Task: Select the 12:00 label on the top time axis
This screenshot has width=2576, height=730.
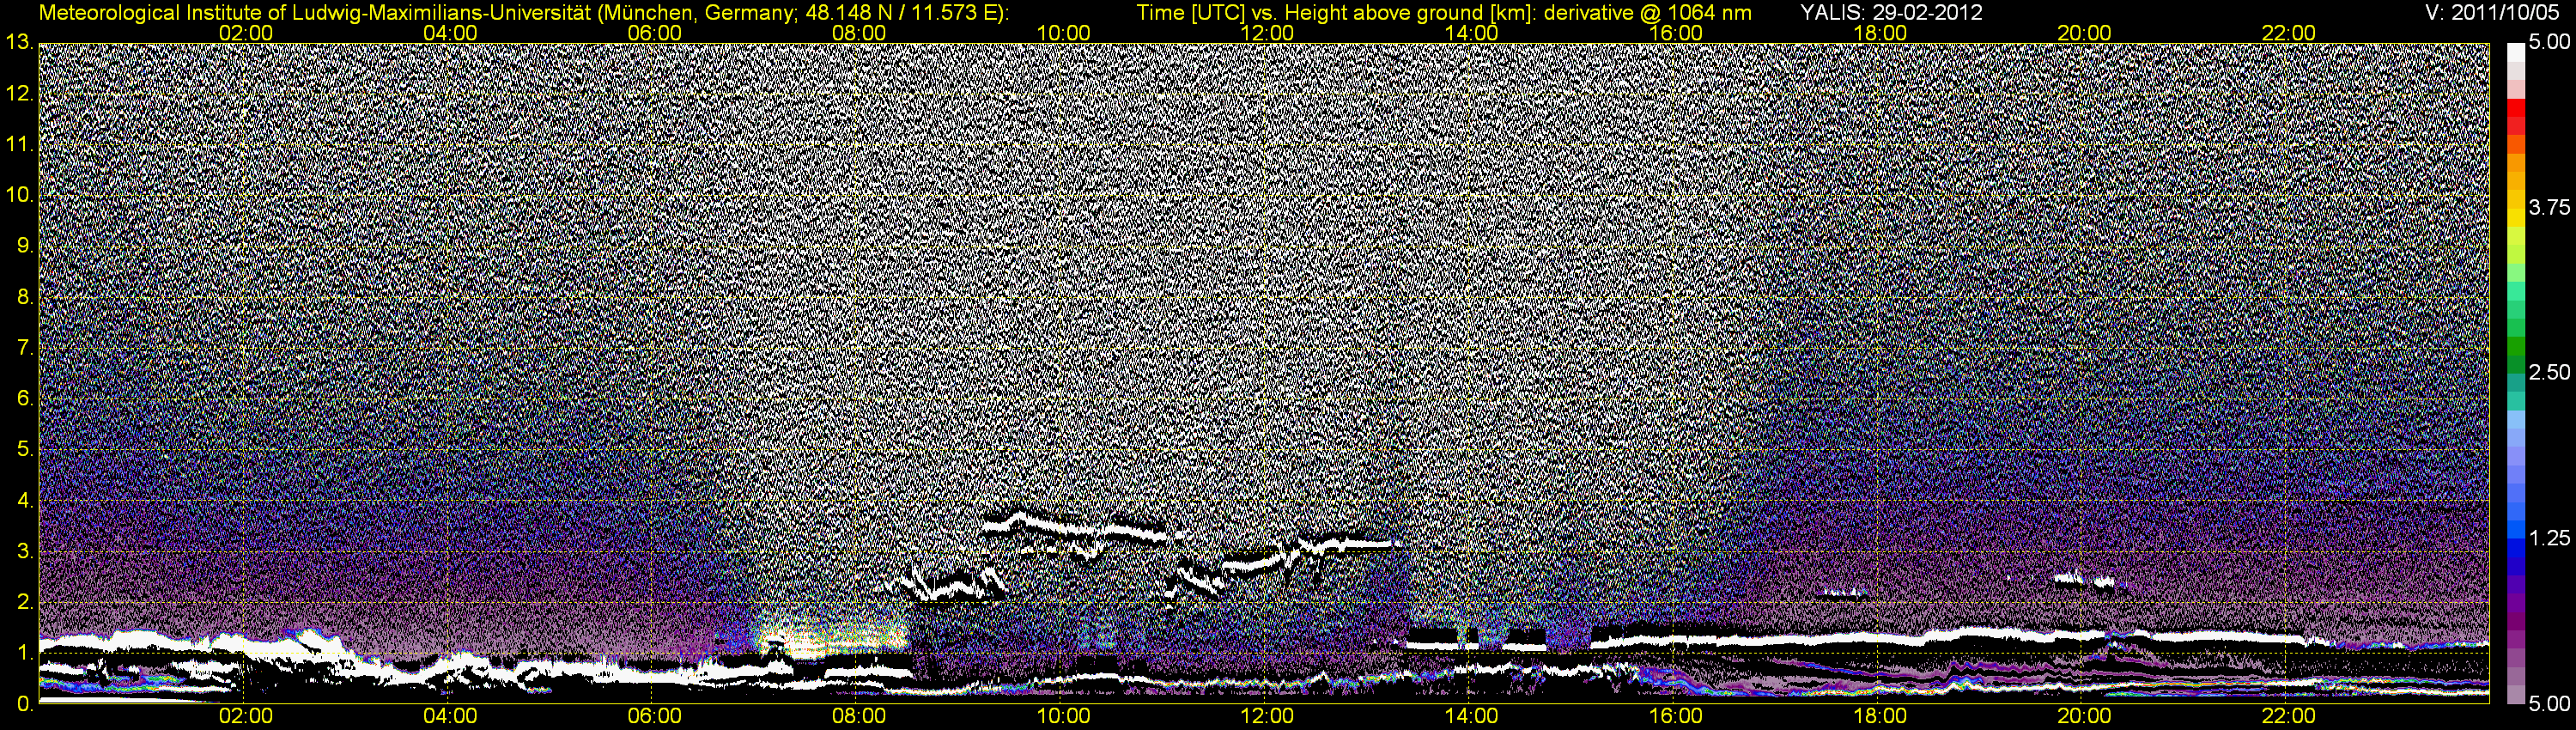Action: click(x=1267, y=33)
